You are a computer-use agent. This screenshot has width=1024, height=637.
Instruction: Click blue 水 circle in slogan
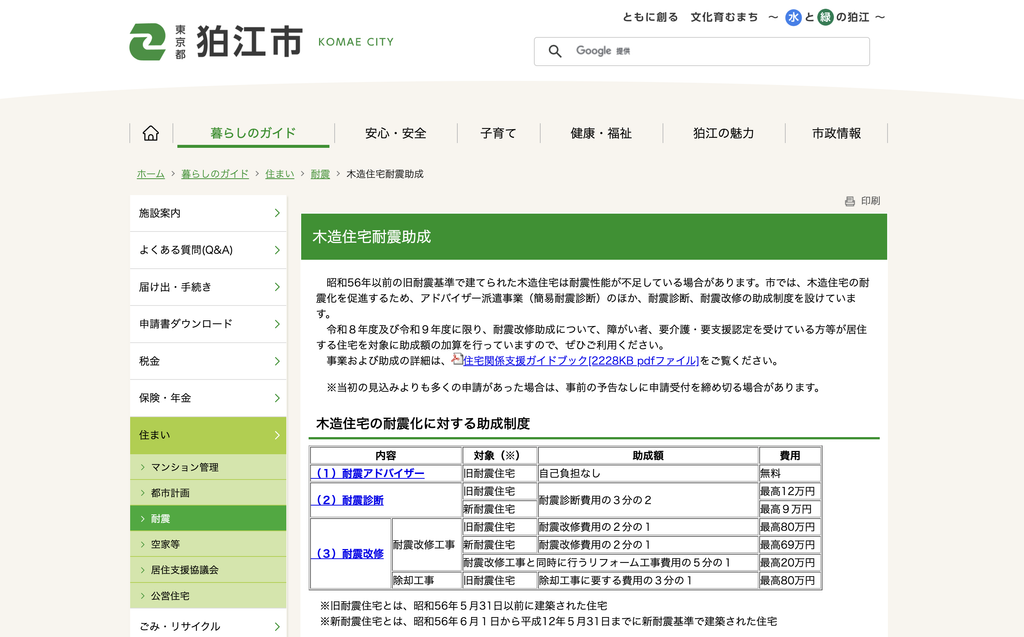[x=793, y=18]
